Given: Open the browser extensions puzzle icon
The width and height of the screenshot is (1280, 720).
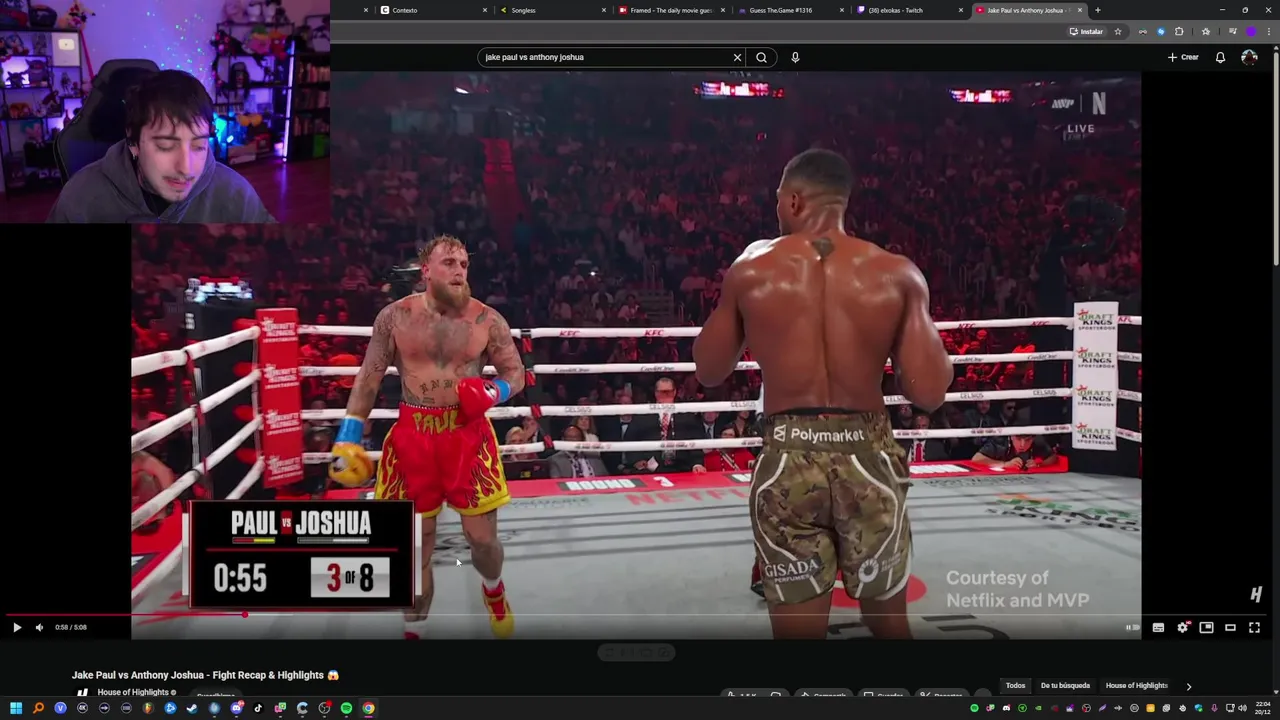Looking at the screenshot, I should (x=1179, y=31).
